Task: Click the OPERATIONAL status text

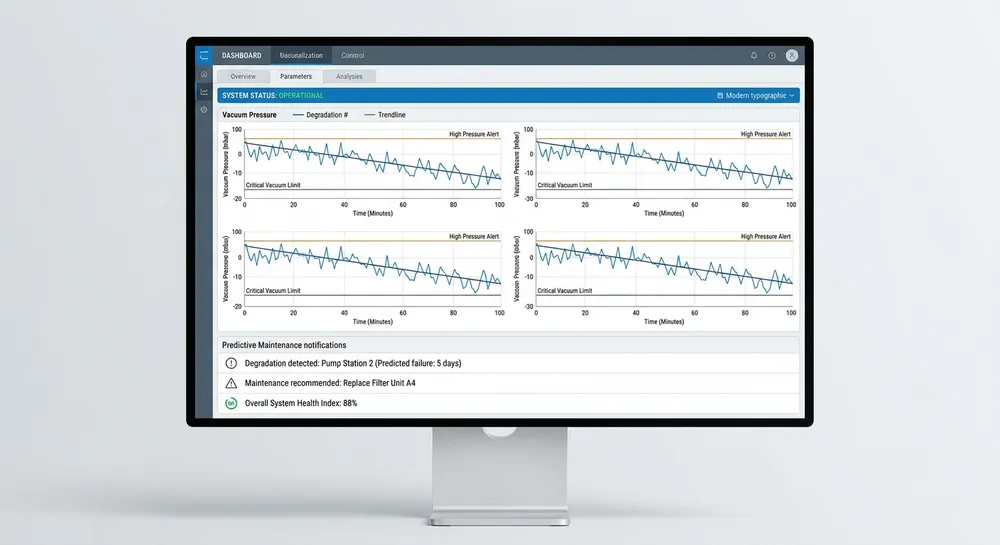Action: pos(301,96)
